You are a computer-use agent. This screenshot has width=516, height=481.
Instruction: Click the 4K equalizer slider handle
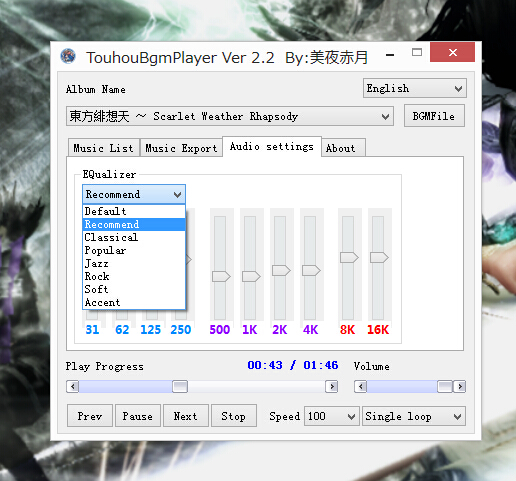[311, 270]
